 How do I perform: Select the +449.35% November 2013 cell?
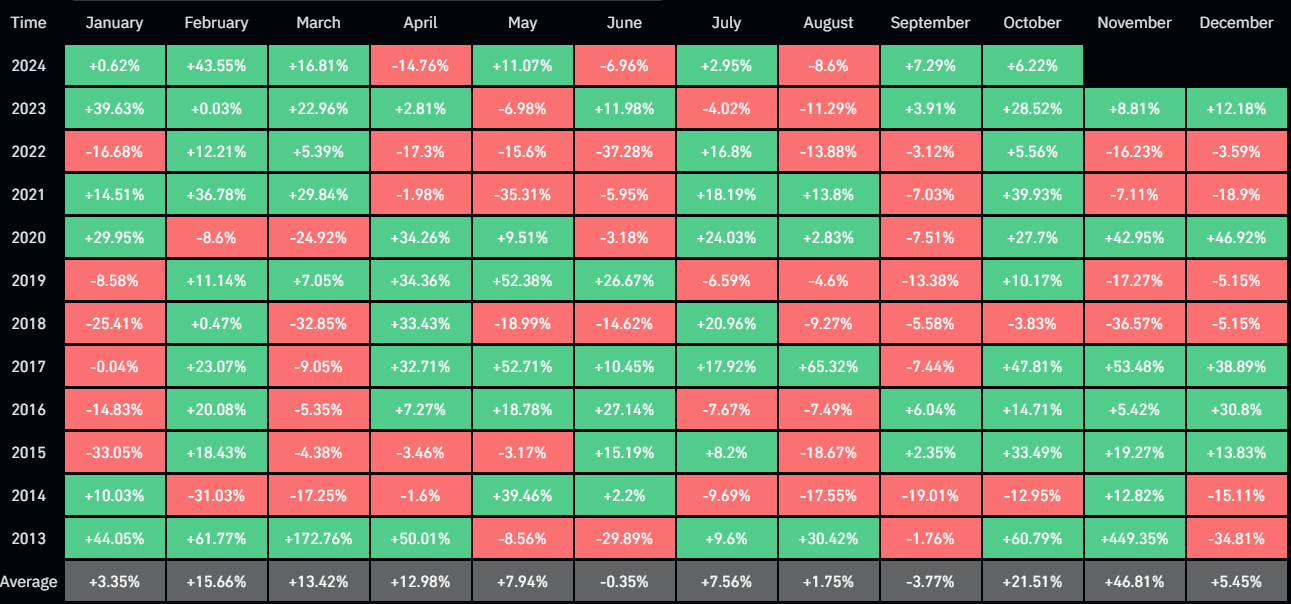1134,538
